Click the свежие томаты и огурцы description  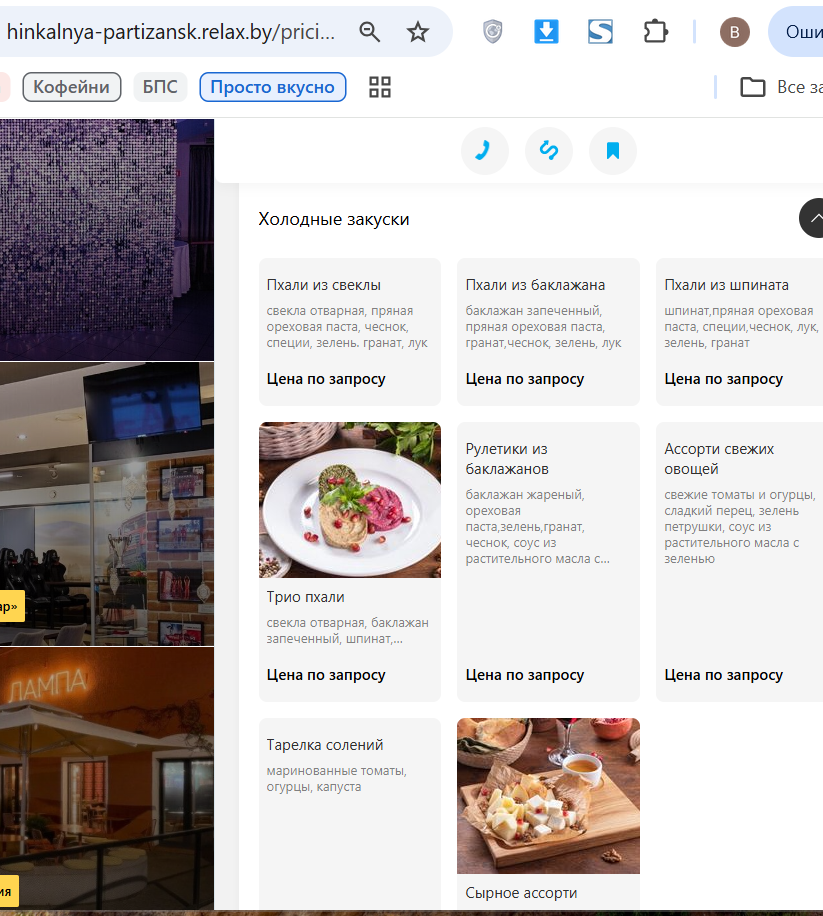click(739, 526)
